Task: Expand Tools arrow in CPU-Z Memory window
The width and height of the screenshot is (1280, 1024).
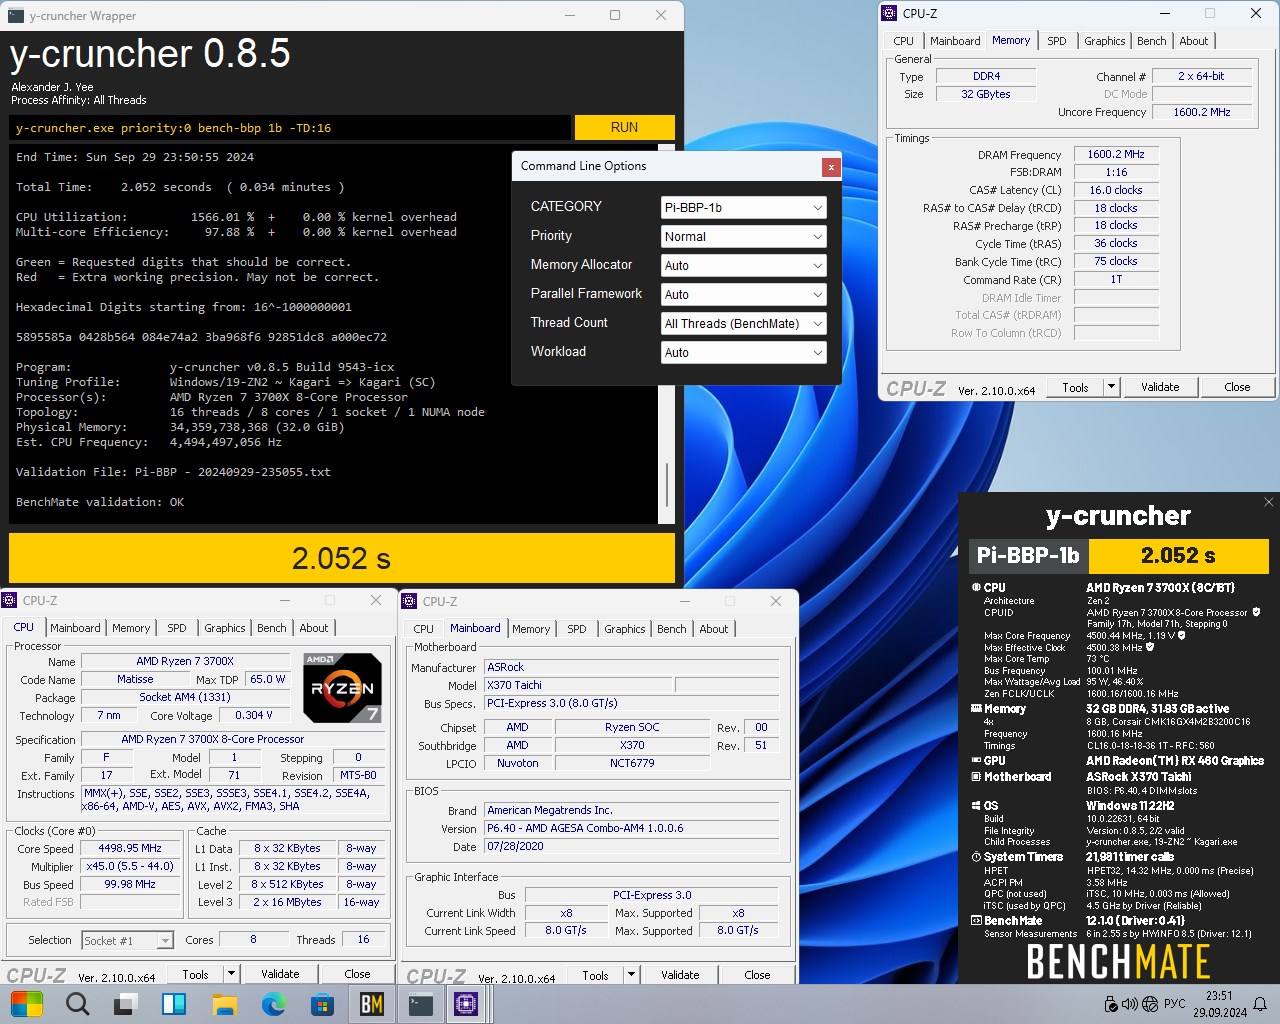Action: click(x=1110, y=387)
